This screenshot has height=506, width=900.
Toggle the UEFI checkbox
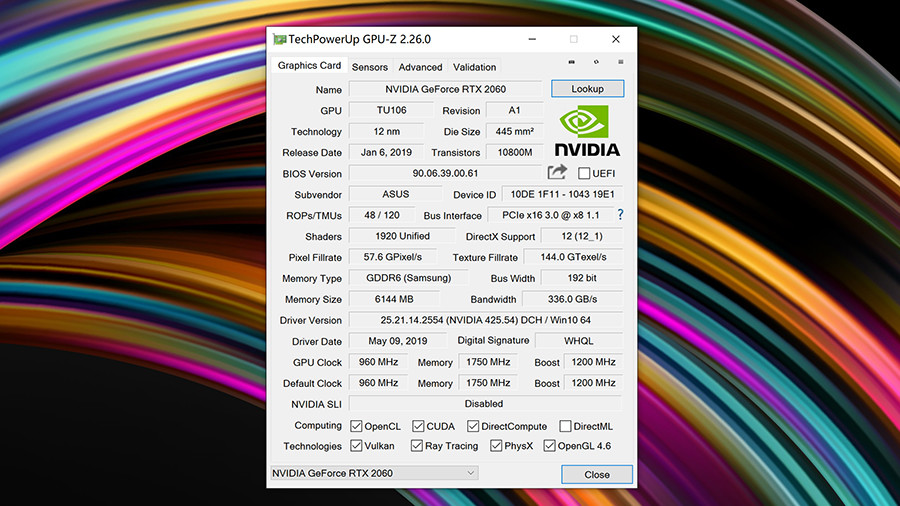[584, 173]
